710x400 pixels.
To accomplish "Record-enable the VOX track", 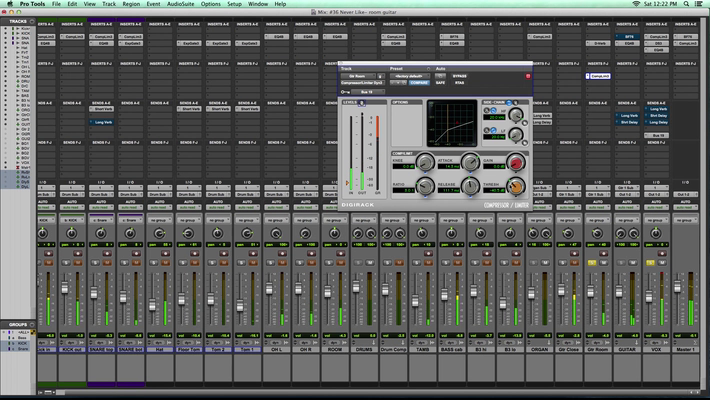I will point(662,254).
